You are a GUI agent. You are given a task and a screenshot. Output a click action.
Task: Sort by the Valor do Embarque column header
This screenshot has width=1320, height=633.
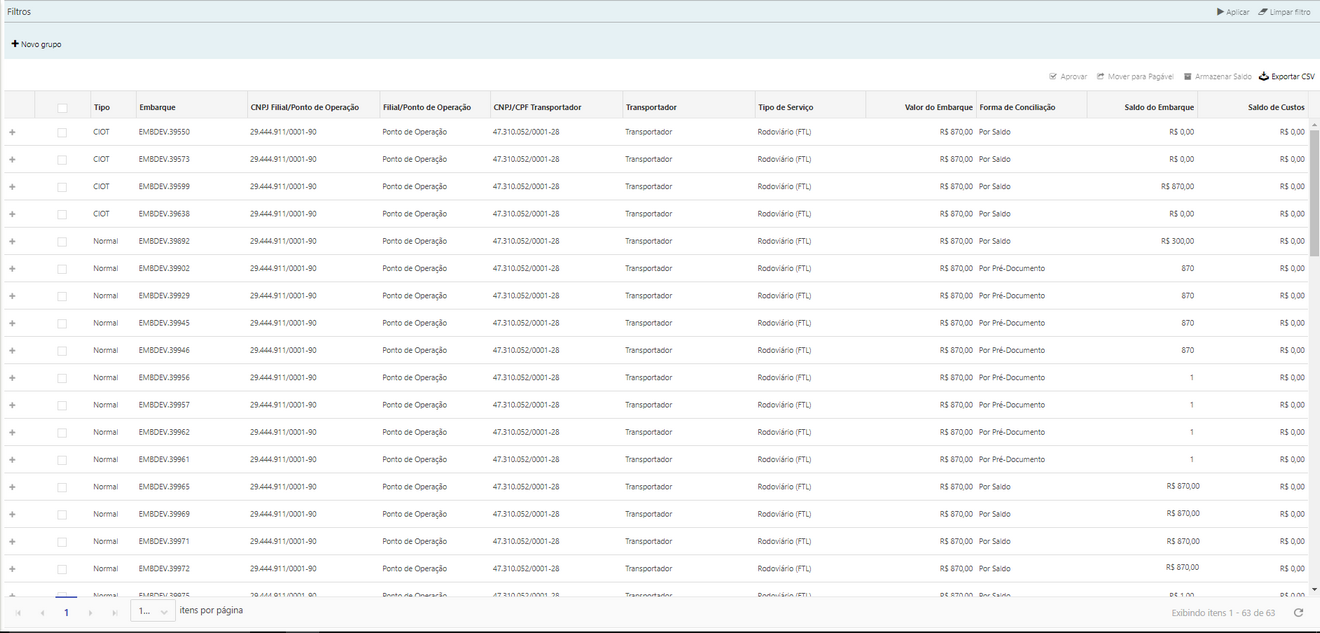coord(938,108)
